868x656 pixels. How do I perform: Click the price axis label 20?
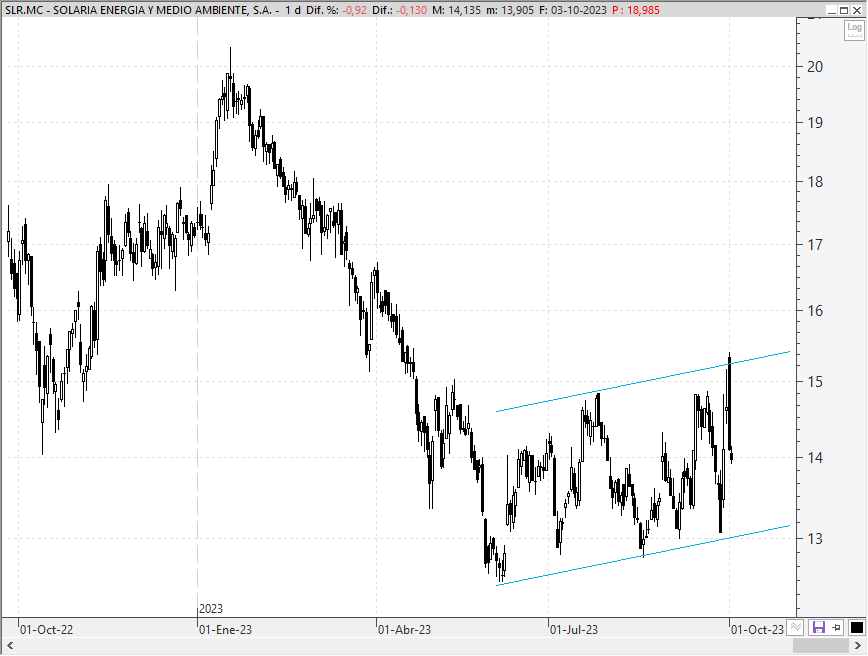pyautogui.click(x=815, y=67)
